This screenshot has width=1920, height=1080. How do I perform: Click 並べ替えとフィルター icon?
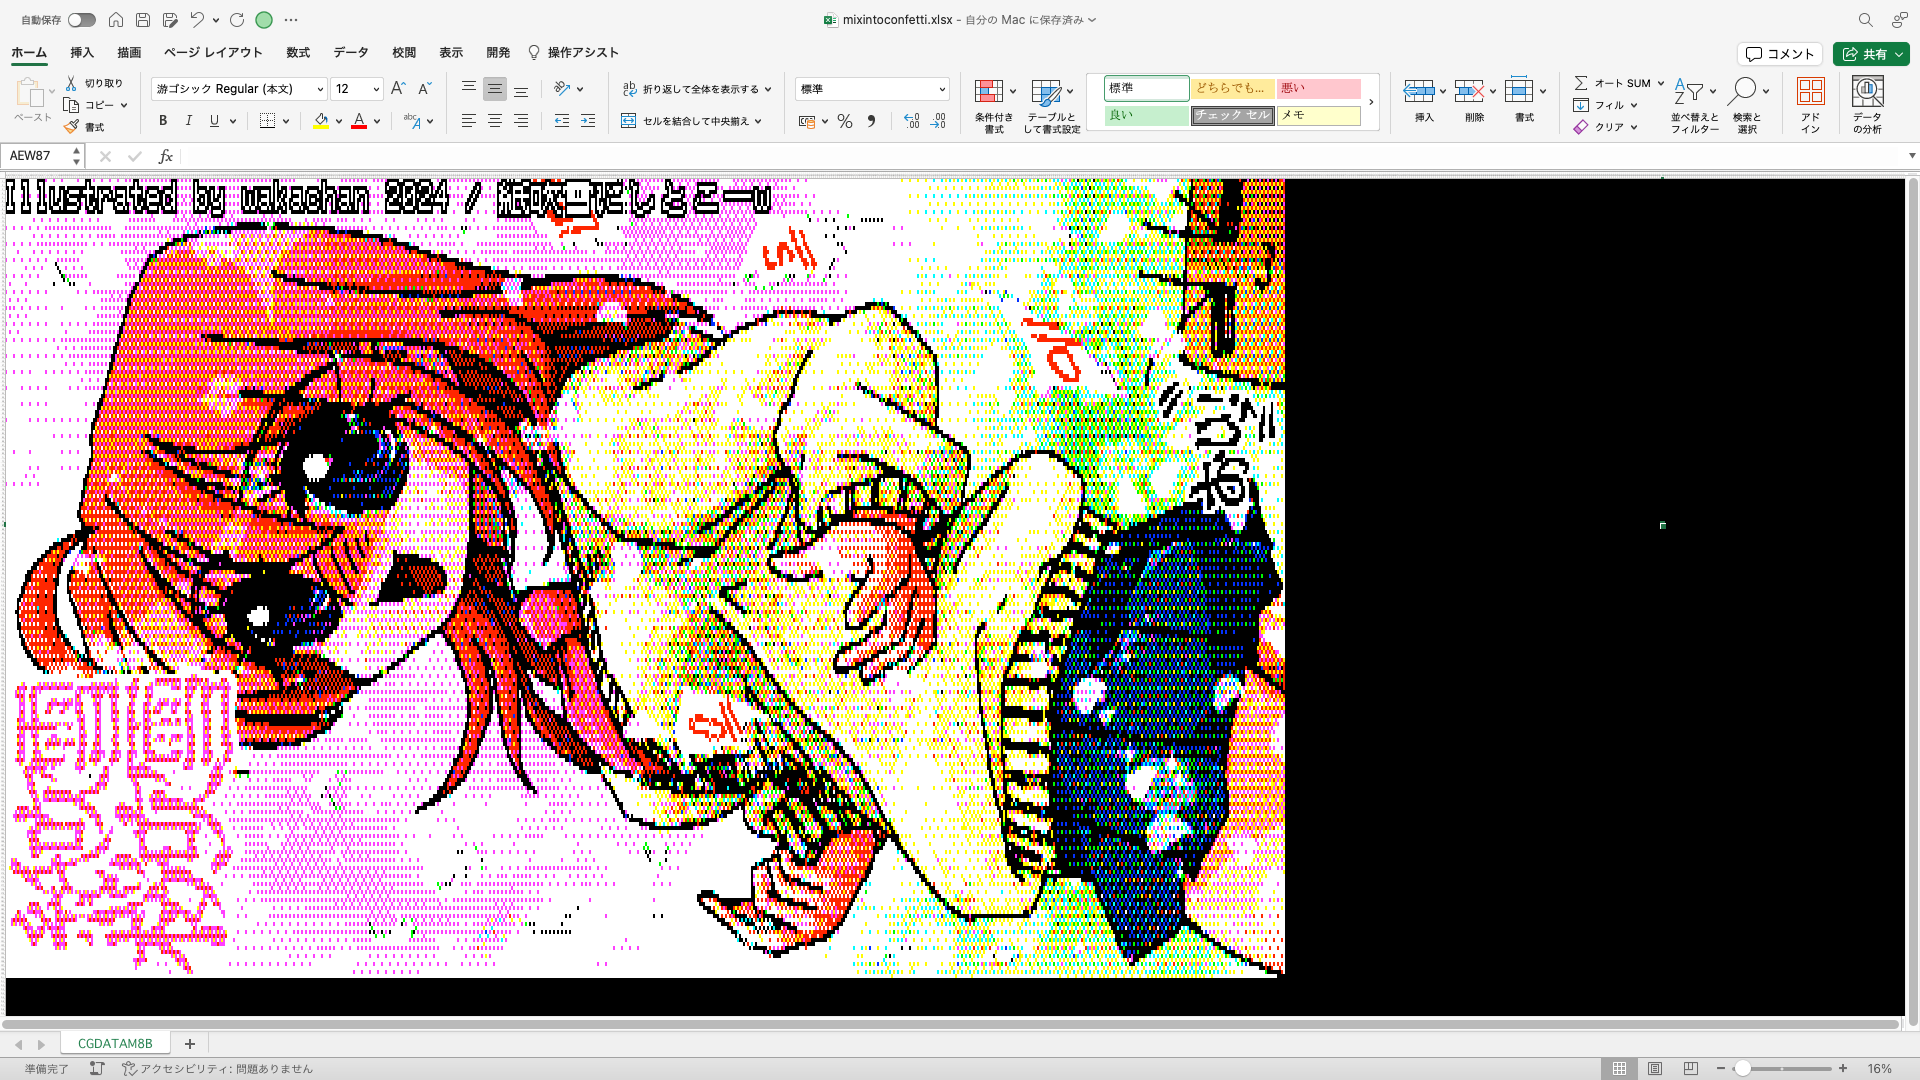pos(1689,92)
